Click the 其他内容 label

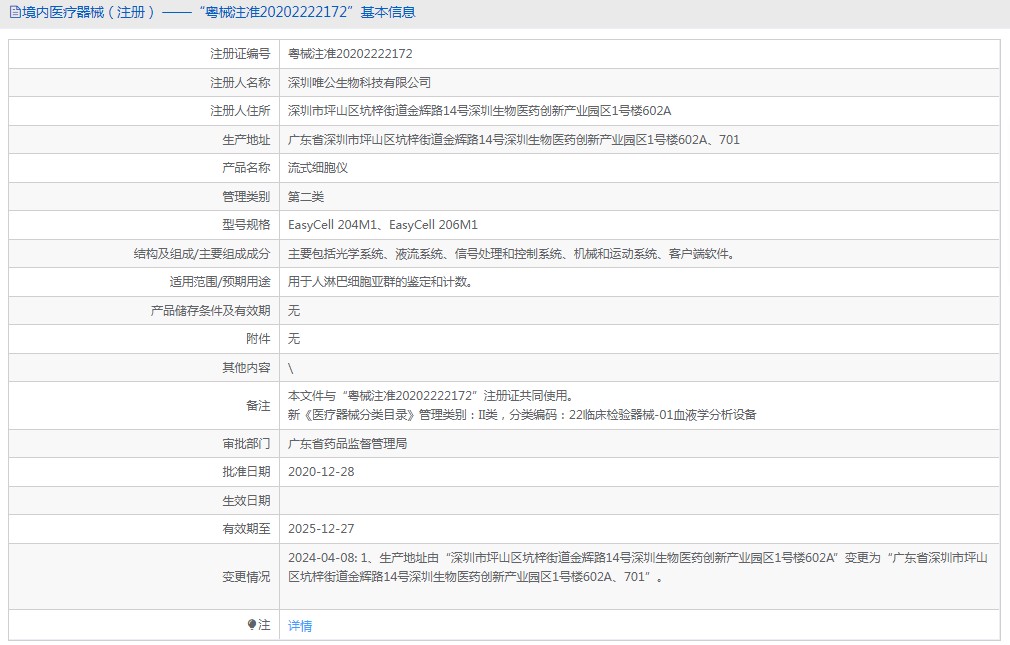click(x=246, y=367)
